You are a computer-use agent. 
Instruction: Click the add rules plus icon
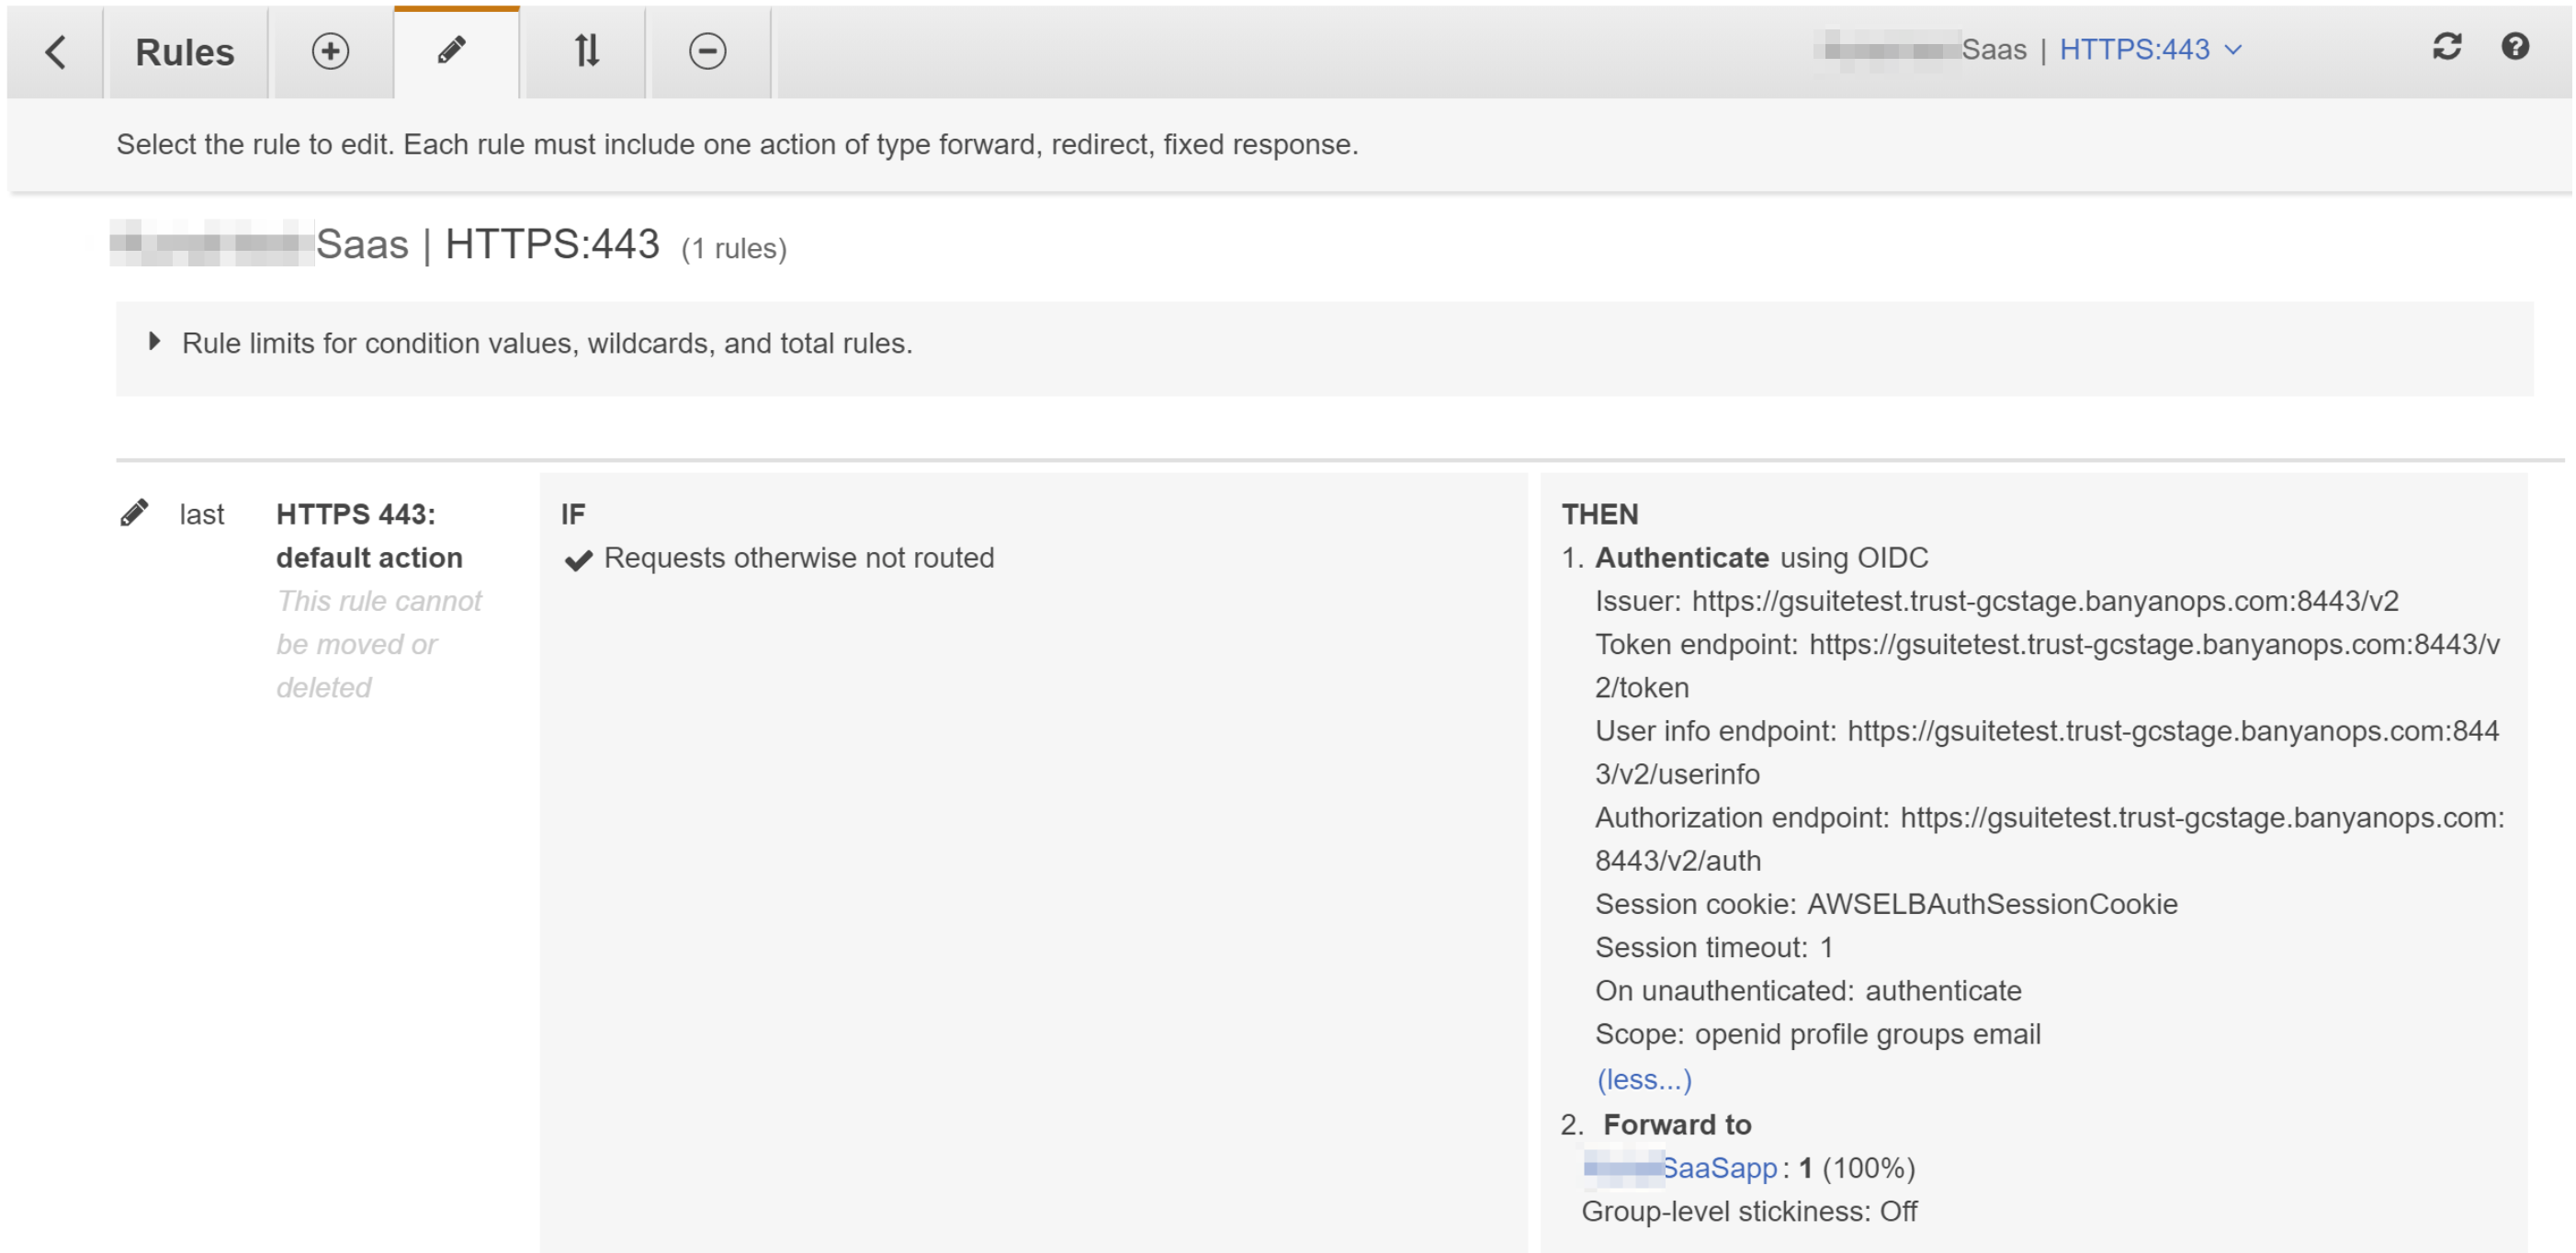point(330,51)
